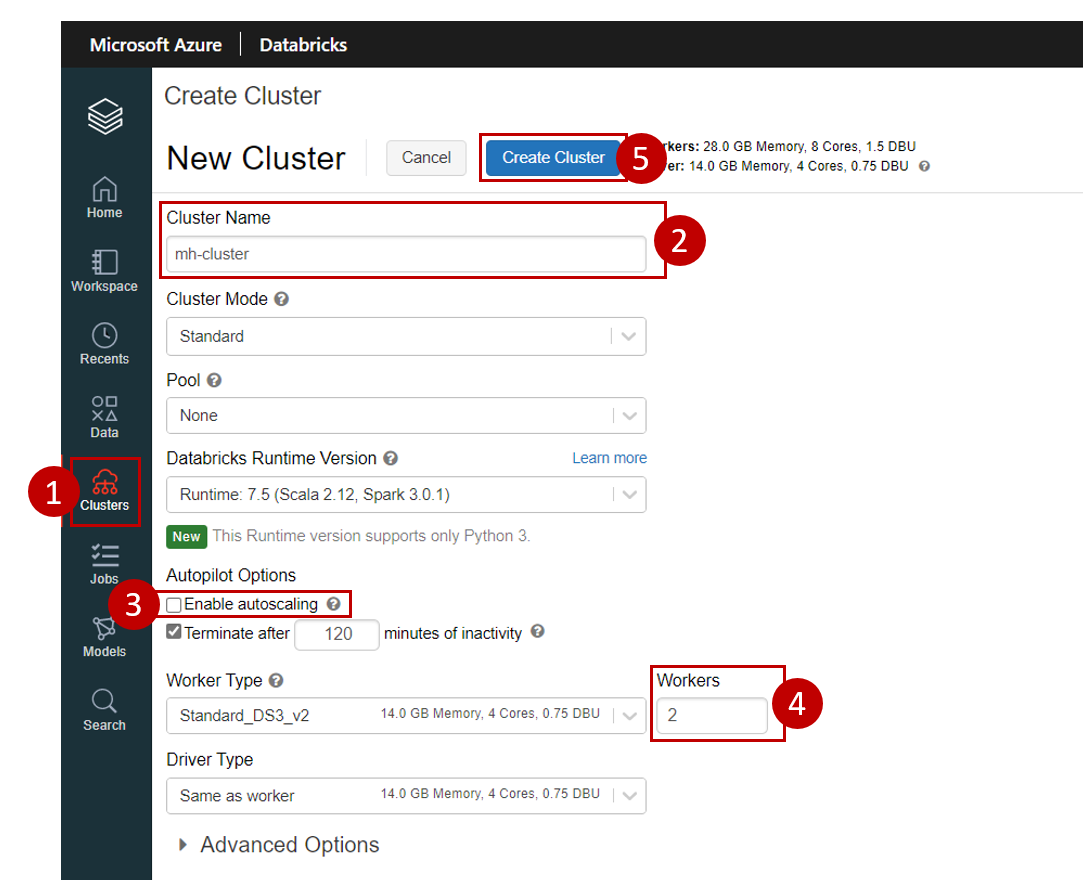1083x880 pixels.
Task: Click the Databricks layered logo icon
Action: (x=105, y=116)
